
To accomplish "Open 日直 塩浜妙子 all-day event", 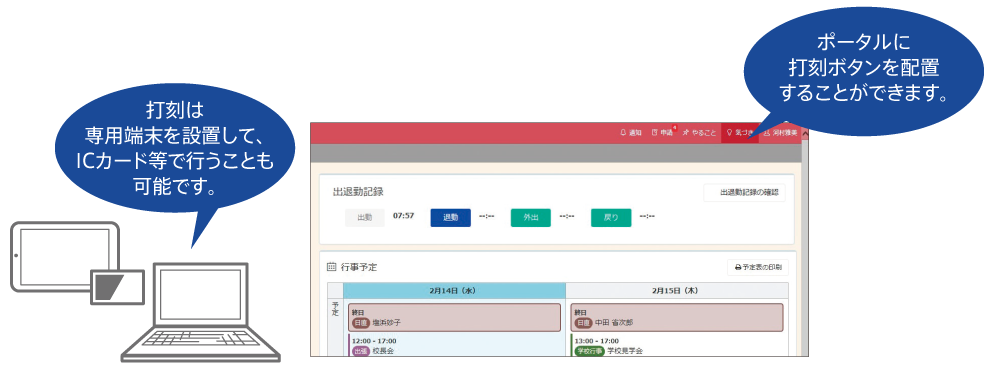I will 455,318.
